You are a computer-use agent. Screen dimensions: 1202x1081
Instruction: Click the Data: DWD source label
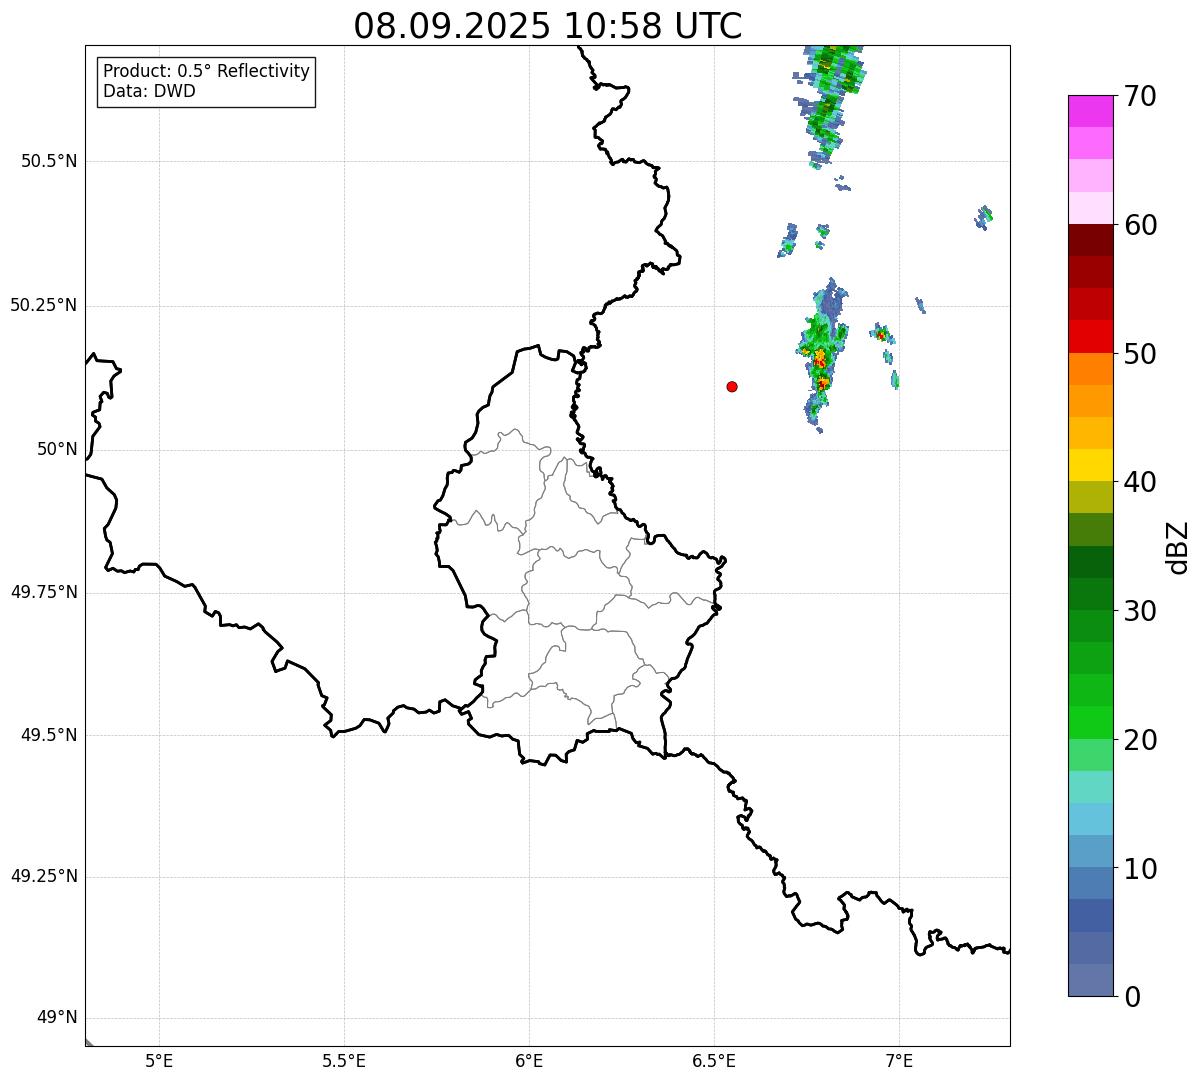pos(149,92)
